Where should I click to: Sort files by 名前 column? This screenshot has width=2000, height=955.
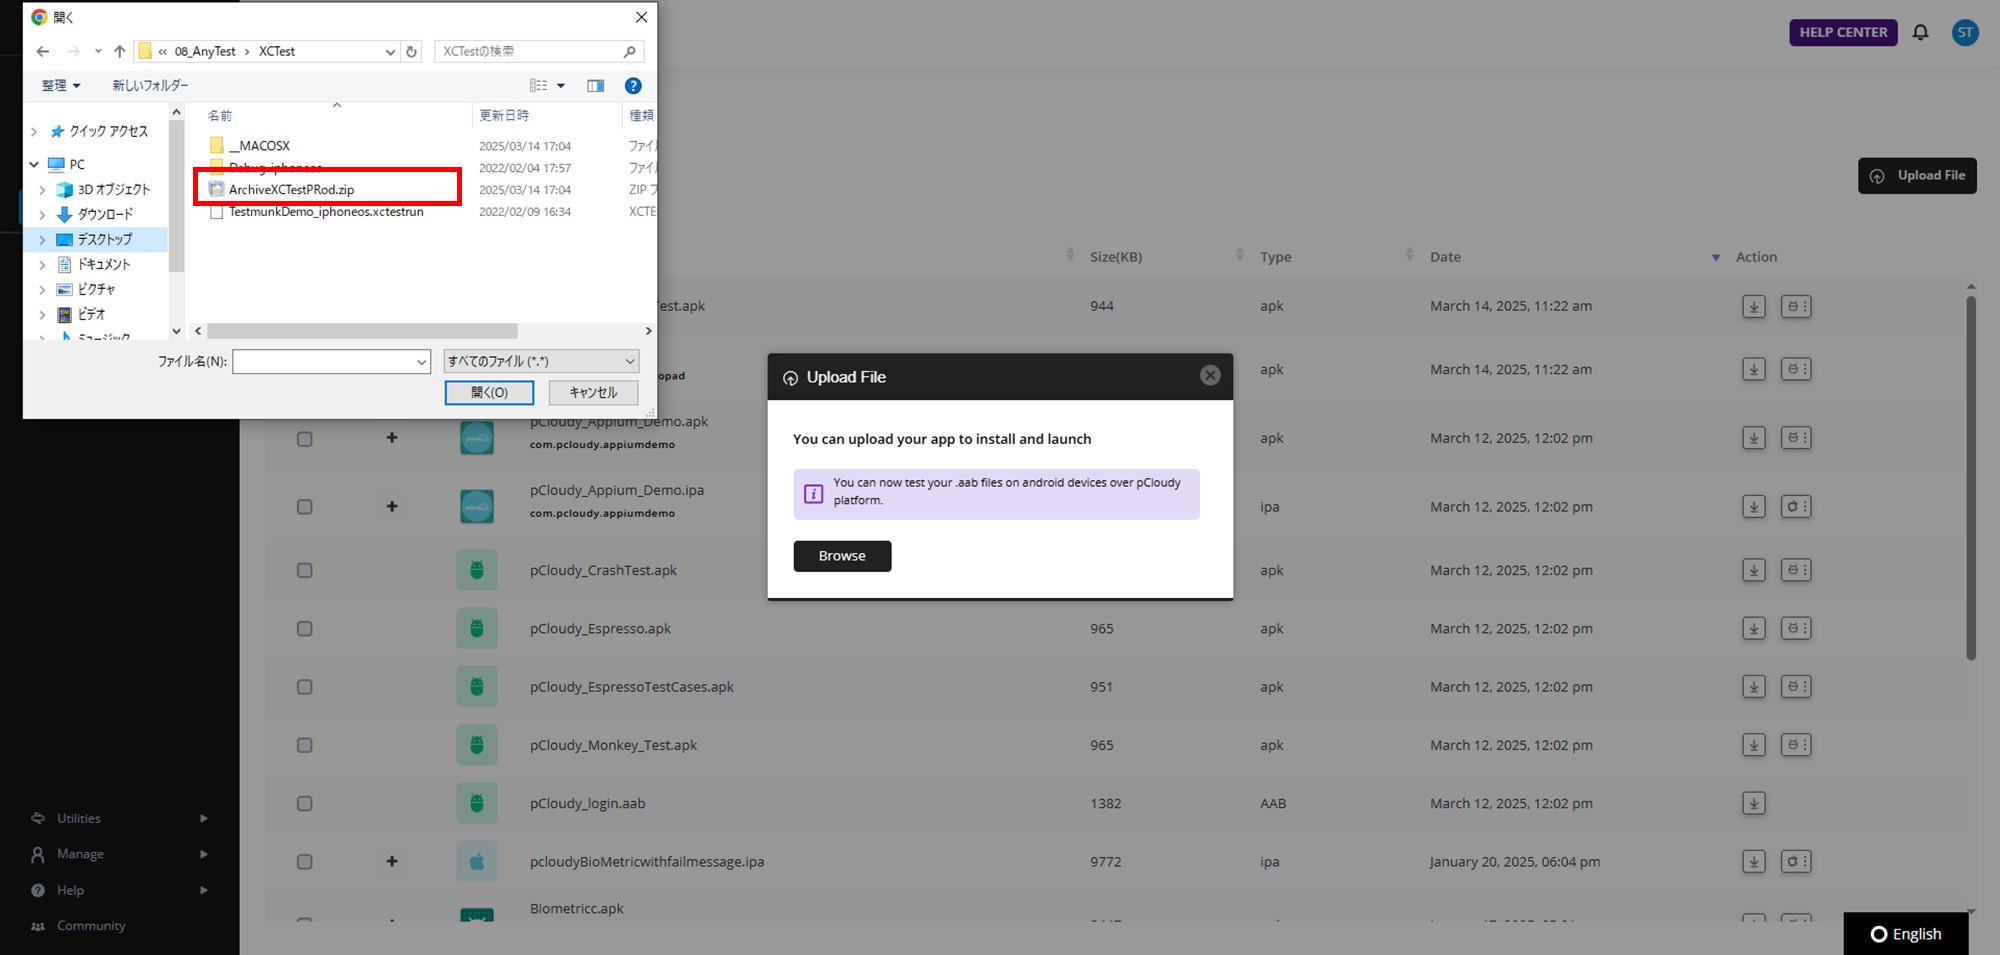[220, 116]
